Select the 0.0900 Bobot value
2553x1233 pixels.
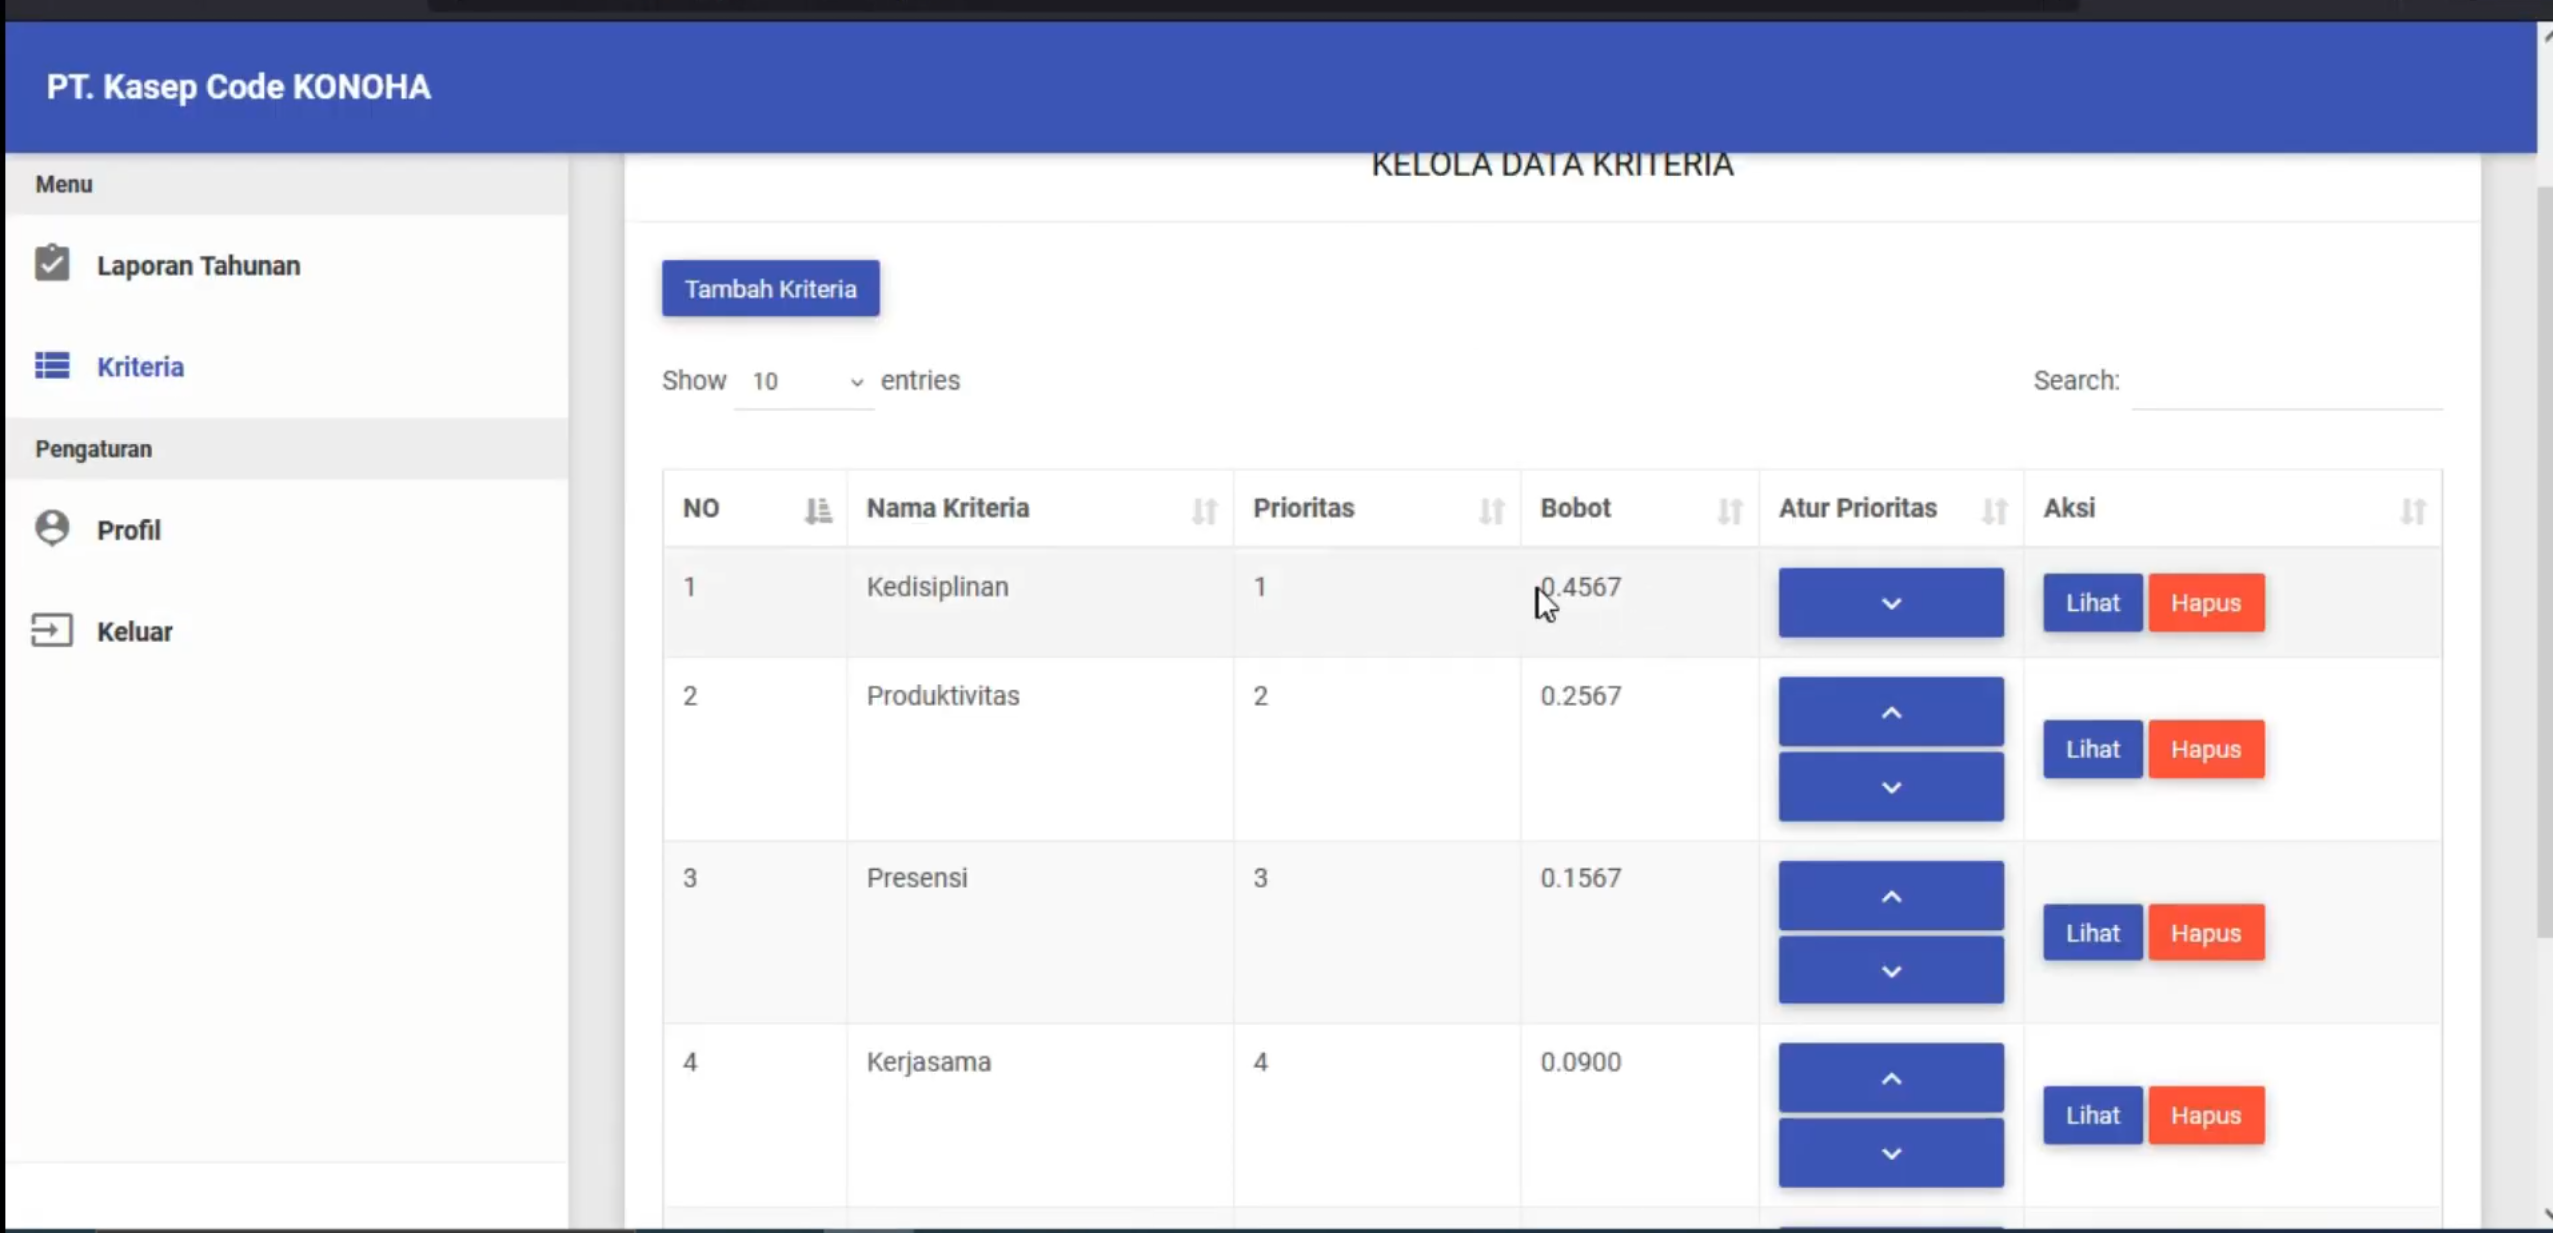[1580, 1062]
